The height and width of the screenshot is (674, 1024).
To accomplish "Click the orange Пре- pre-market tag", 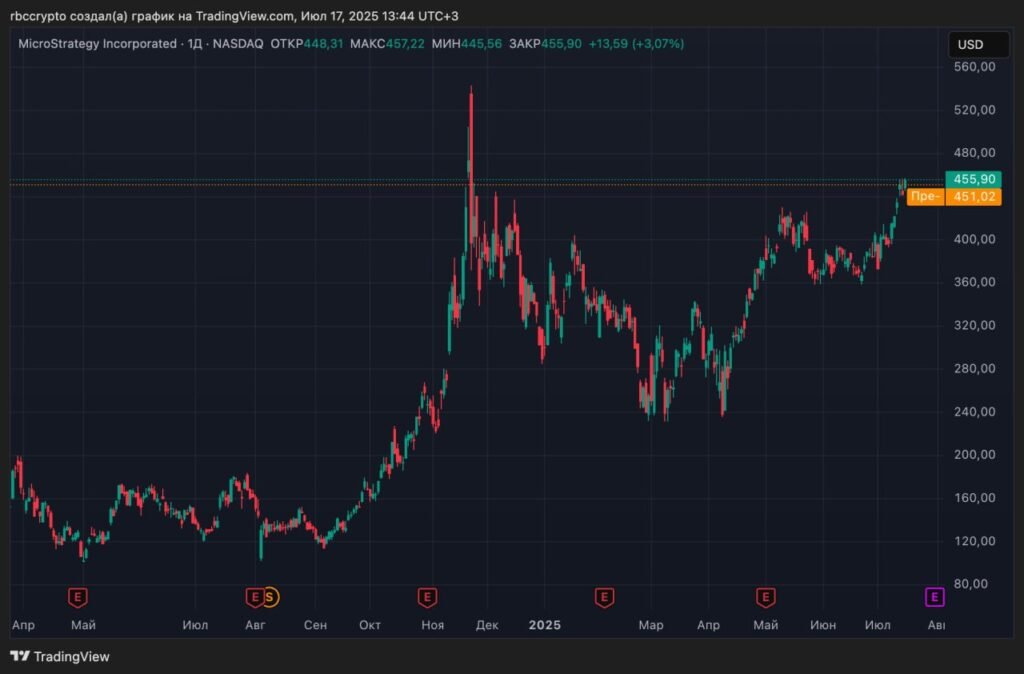I will click(925, 197).
